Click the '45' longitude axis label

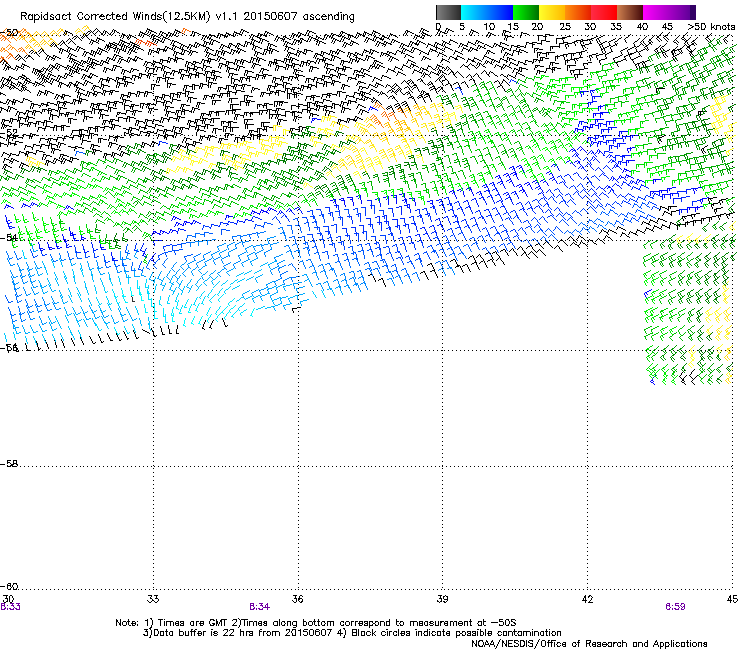click(x=732, y=599)
